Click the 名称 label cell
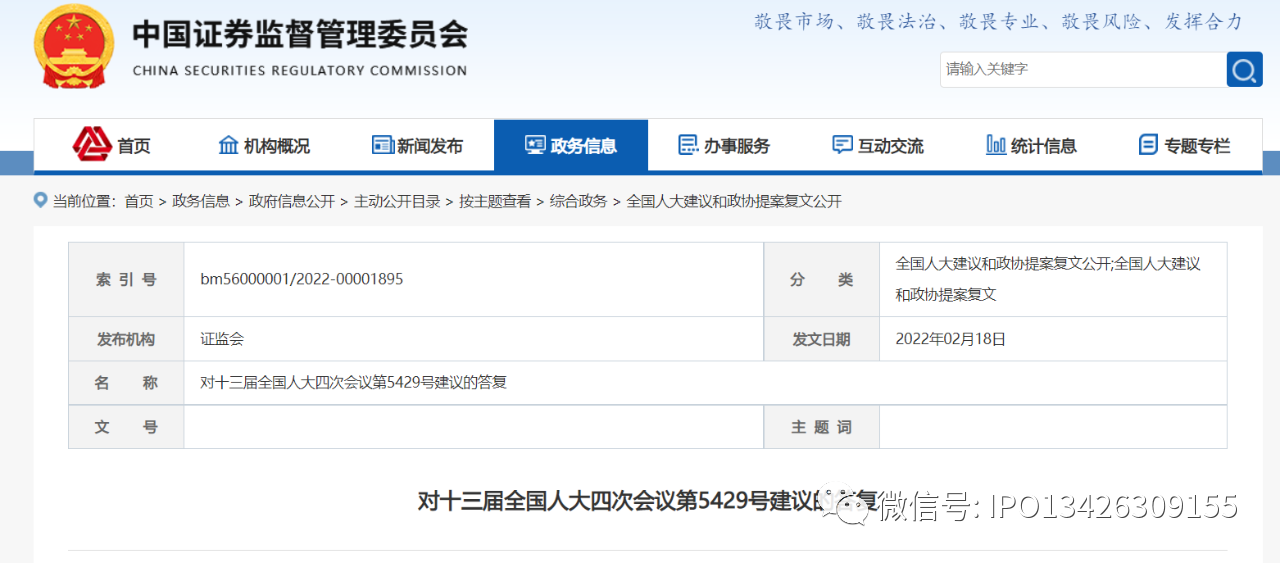 tap(126, 382)
